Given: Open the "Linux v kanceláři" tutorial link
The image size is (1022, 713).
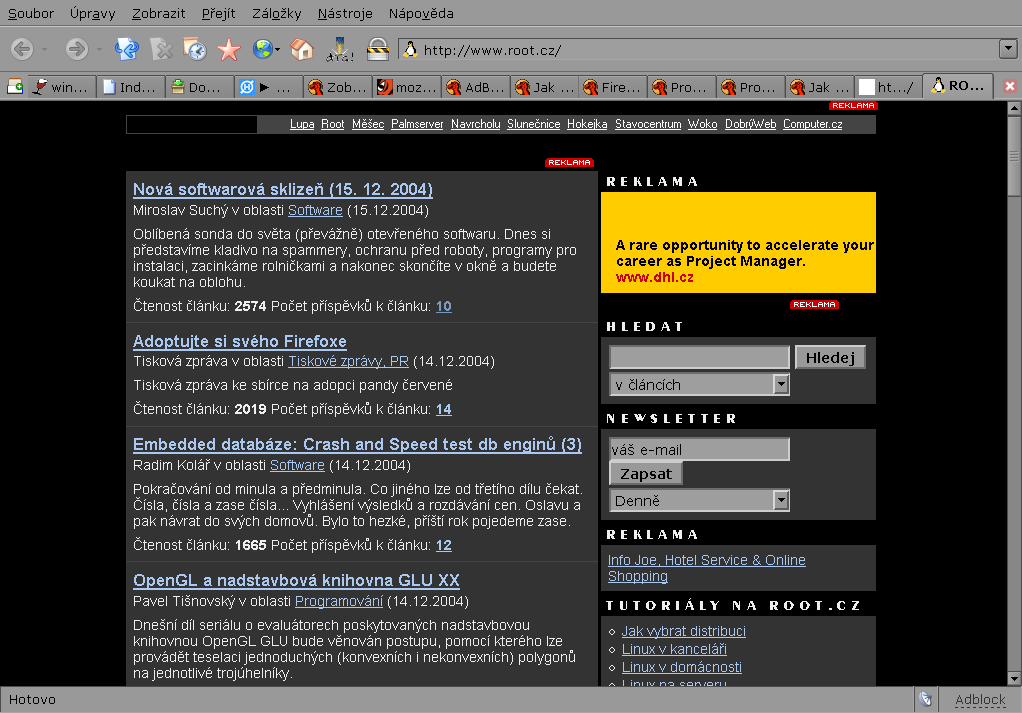Looking at the screenshot, I should click(x=674, y=649).
